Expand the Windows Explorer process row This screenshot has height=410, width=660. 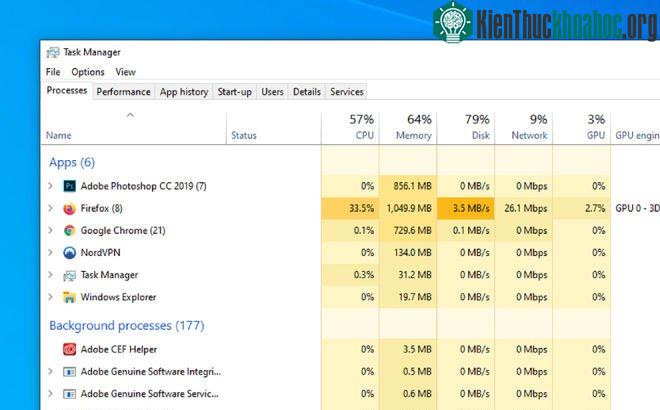51,297
